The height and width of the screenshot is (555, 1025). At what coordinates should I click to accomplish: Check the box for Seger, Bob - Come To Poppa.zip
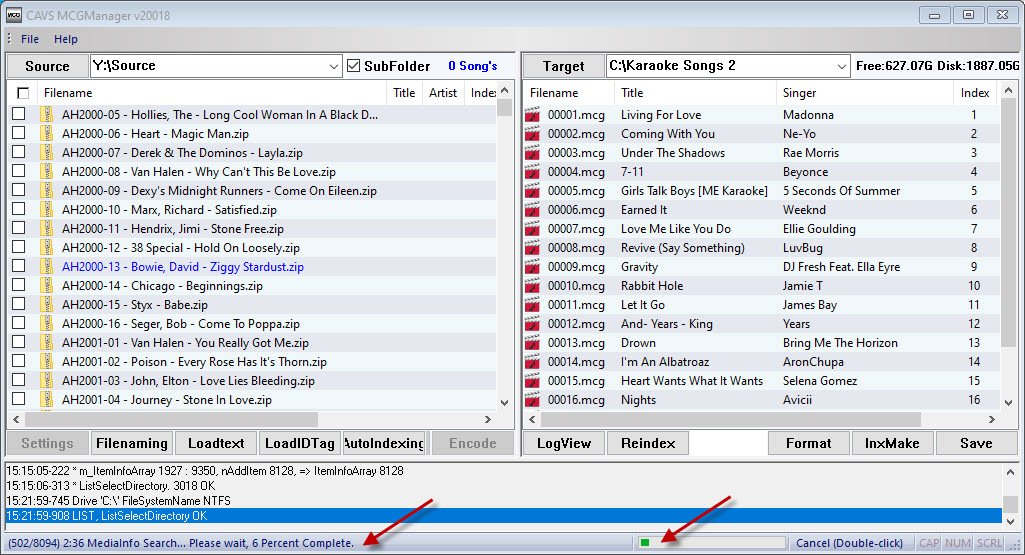[x=19, y=322]
